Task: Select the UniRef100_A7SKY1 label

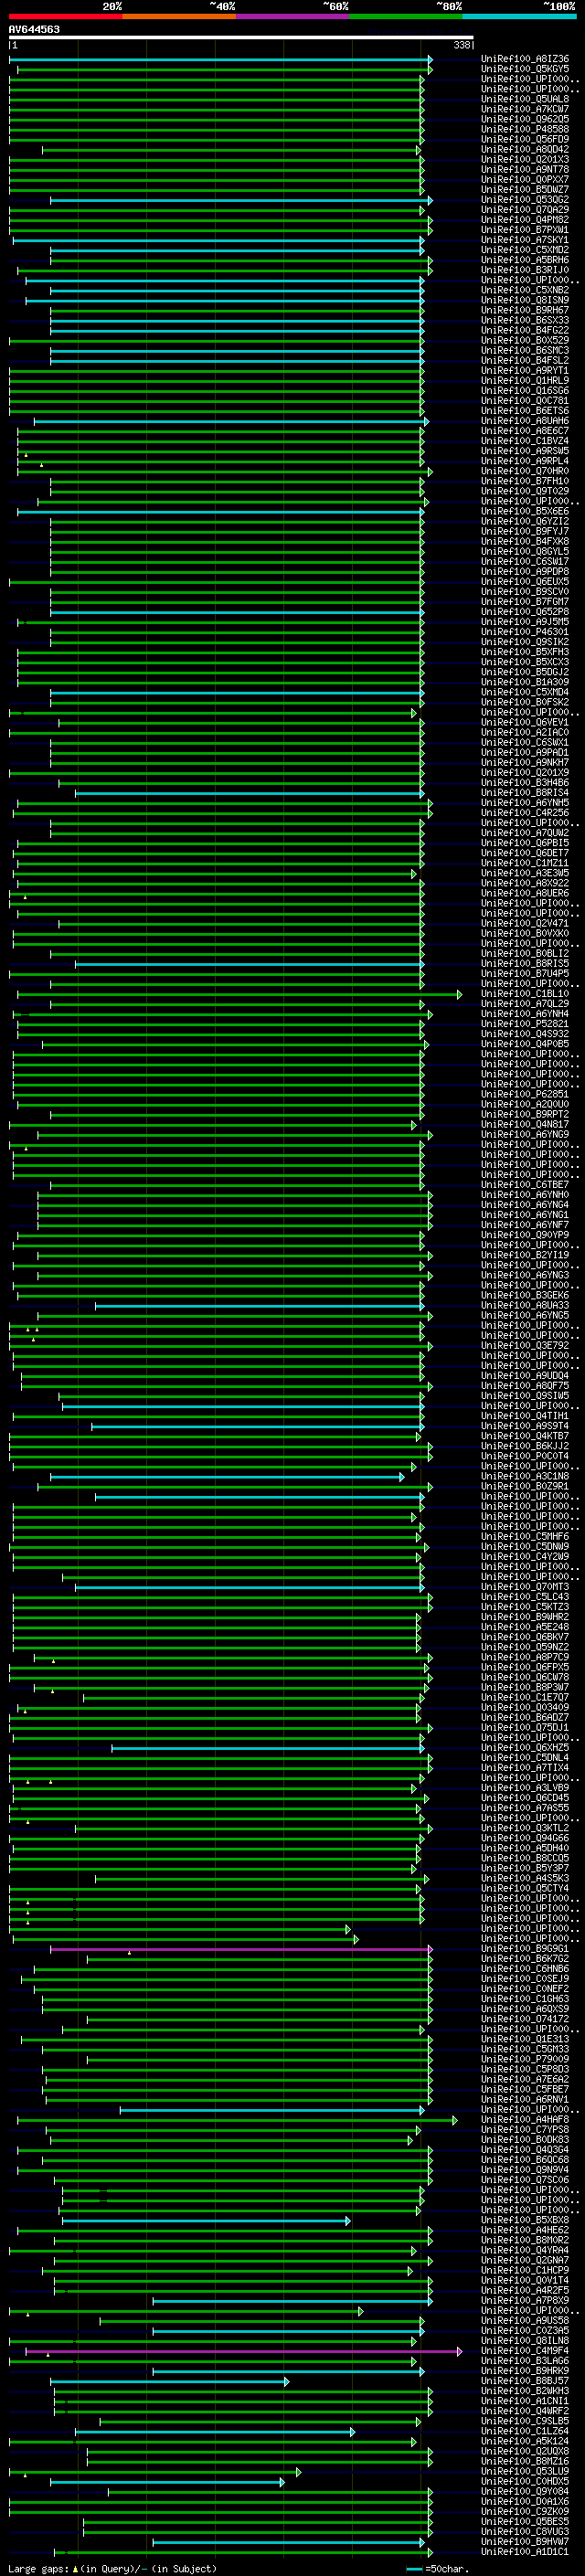Action: [525, 240]
